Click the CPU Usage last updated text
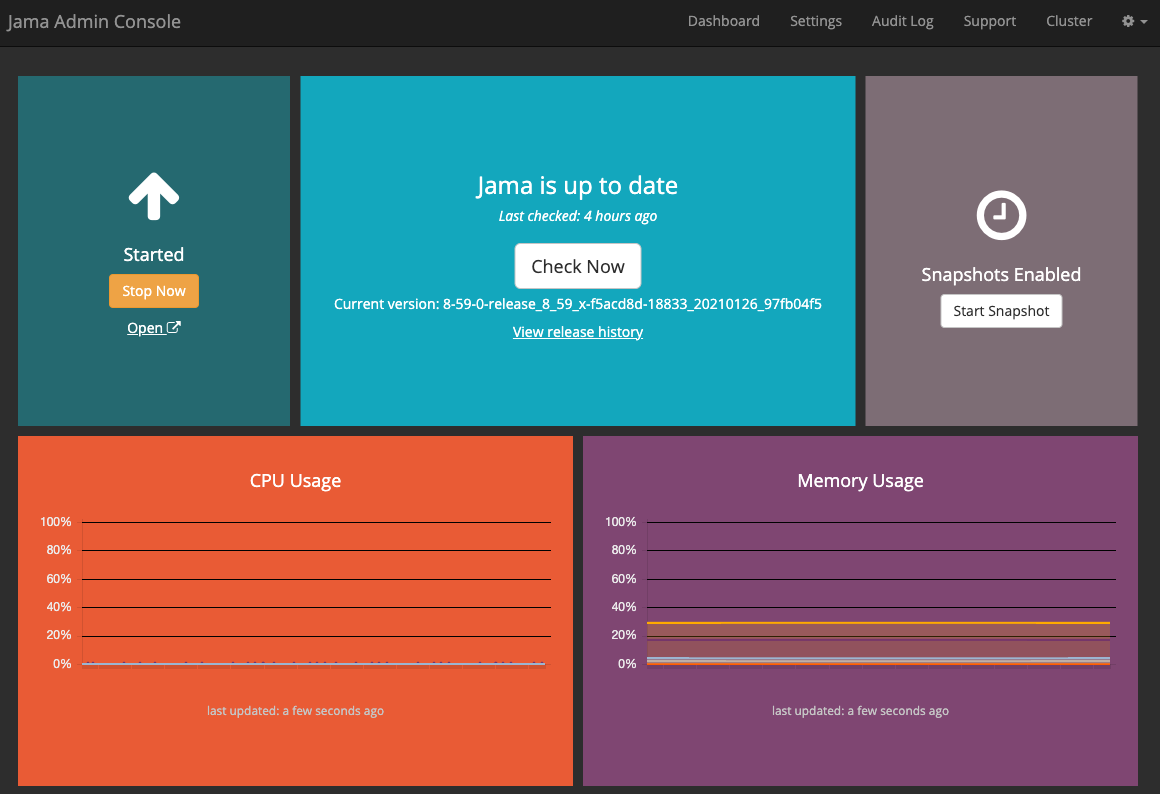The width and height of the screenshot is (1160, 794). pos(295,710)
